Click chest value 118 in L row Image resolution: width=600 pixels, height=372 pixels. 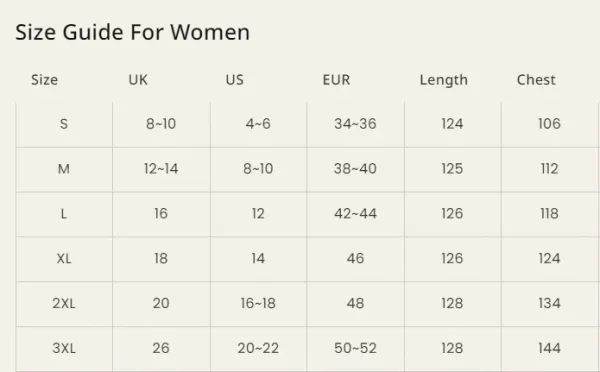549,214
